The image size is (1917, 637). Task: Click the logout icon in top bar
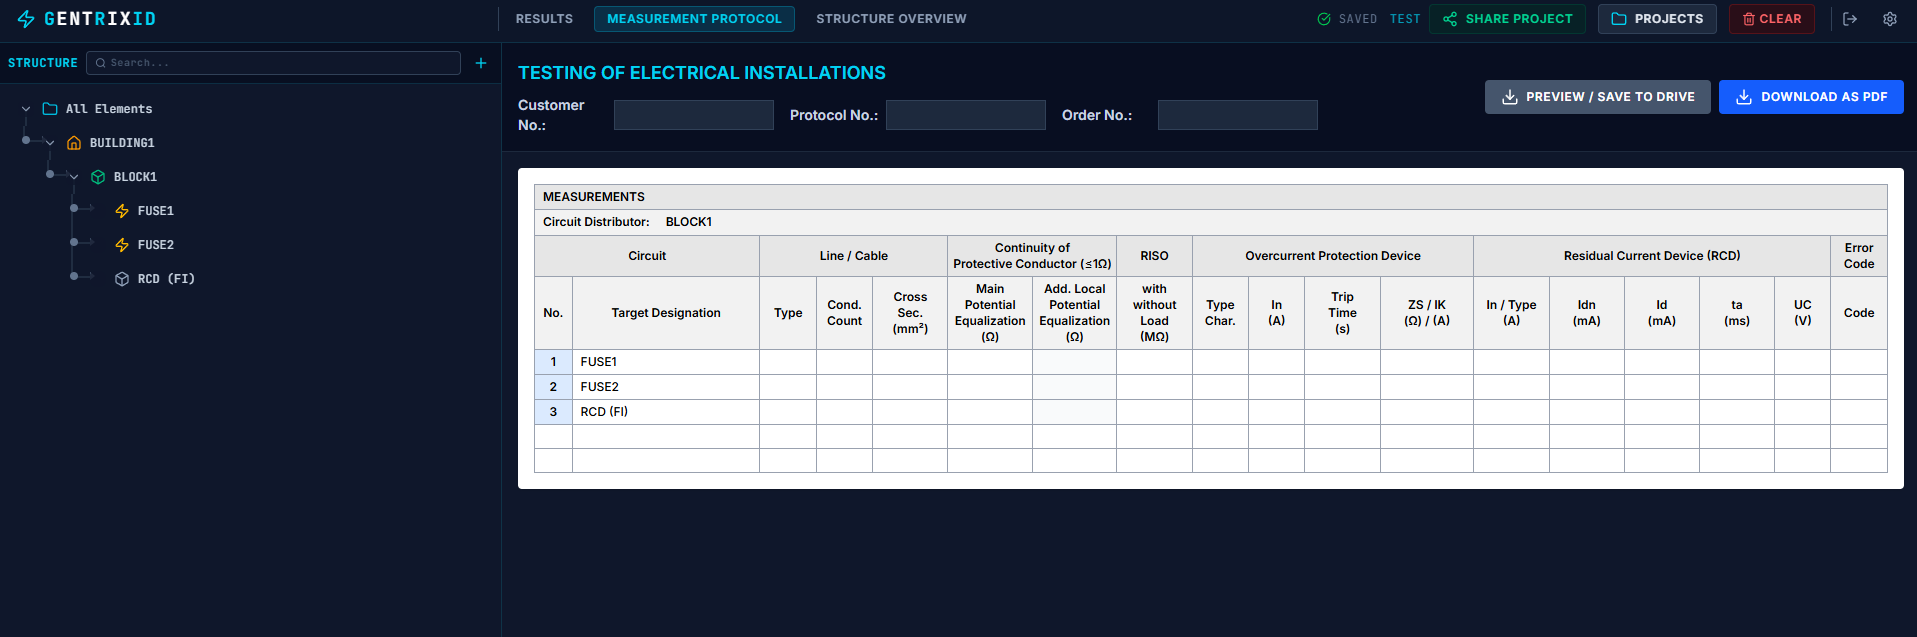pyautogui.click(x=1850, y=19)
